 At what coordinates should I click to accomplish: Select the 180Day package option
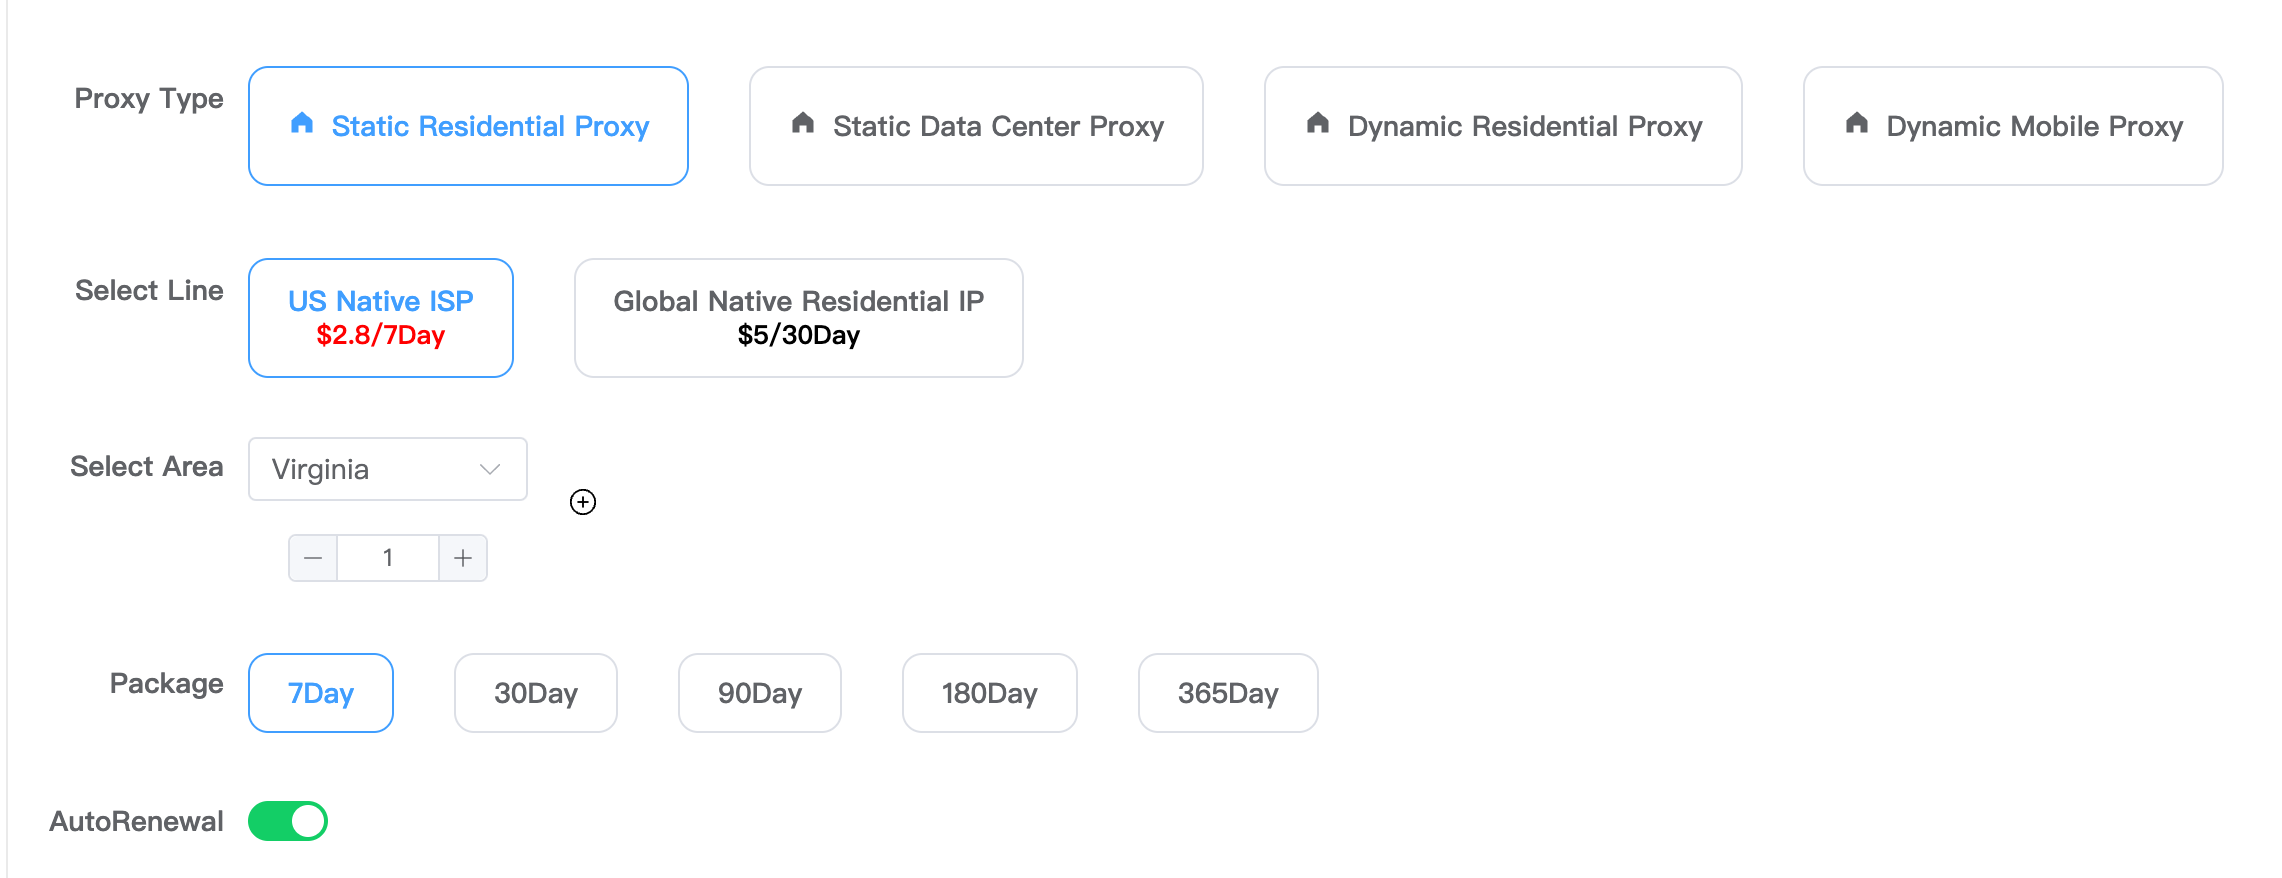[x=989, y=693]
